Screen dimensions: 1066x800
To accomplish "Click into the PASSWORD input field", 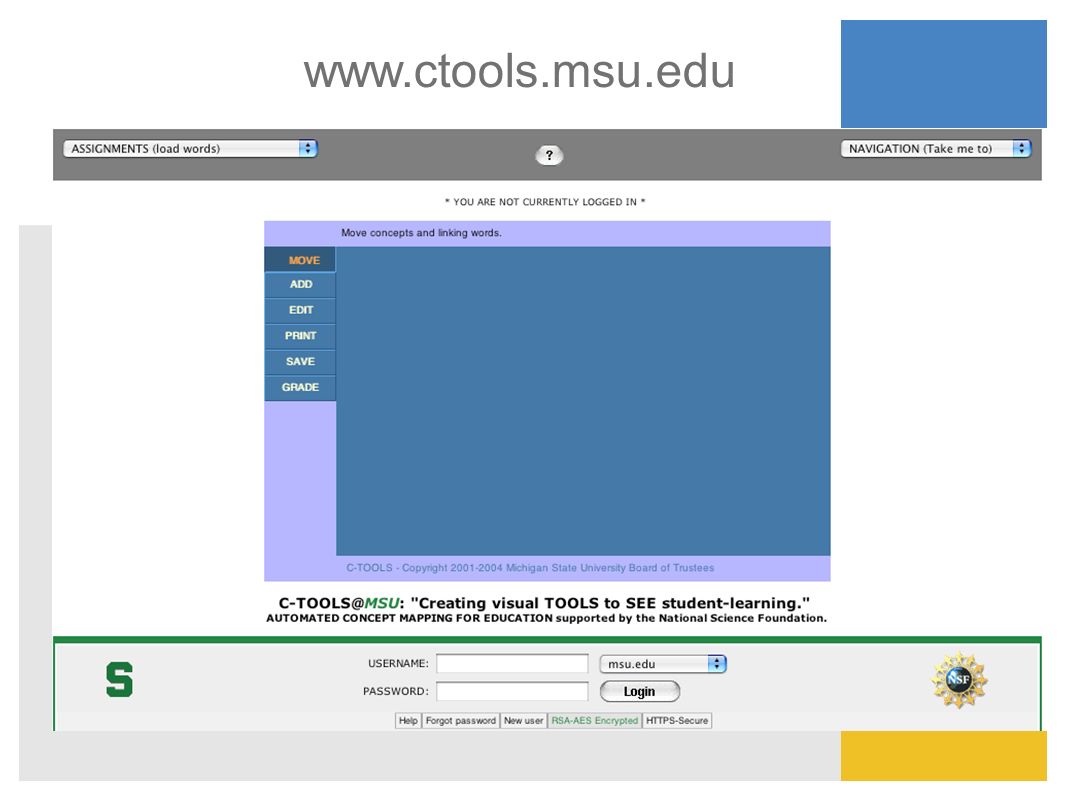I will click(x=512, y=691).
